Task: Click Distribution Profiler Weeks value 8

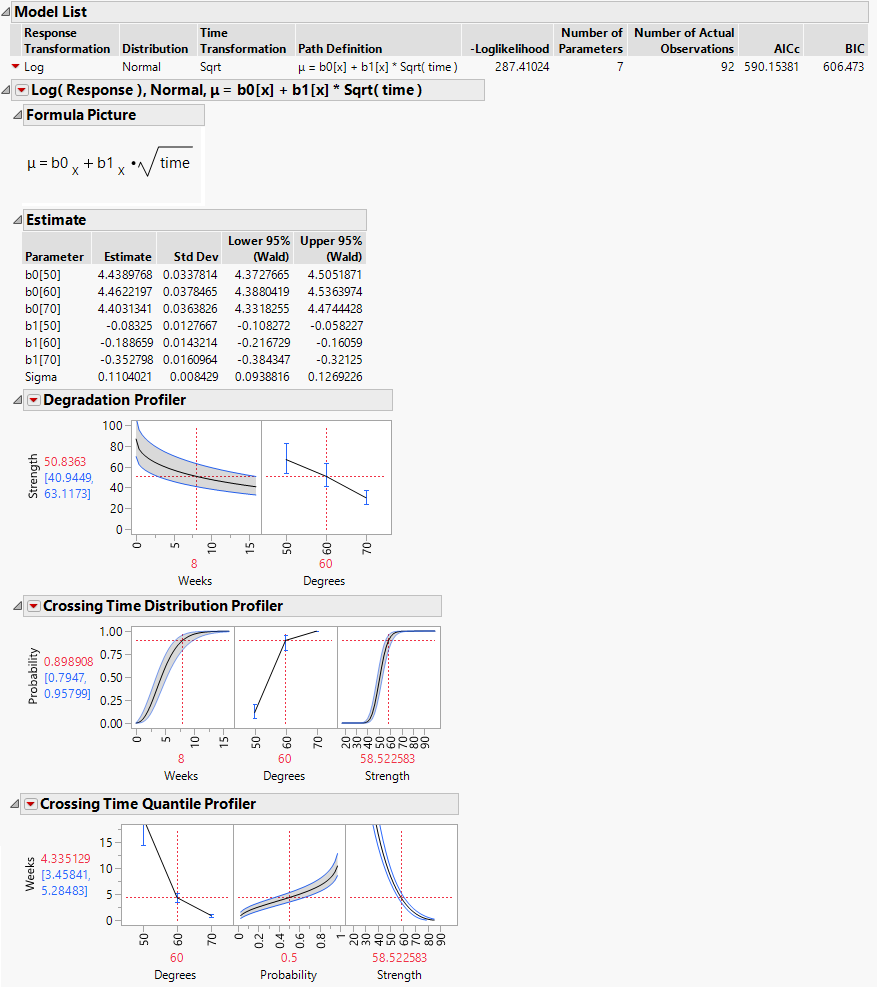Action: [x=181, y=759]
